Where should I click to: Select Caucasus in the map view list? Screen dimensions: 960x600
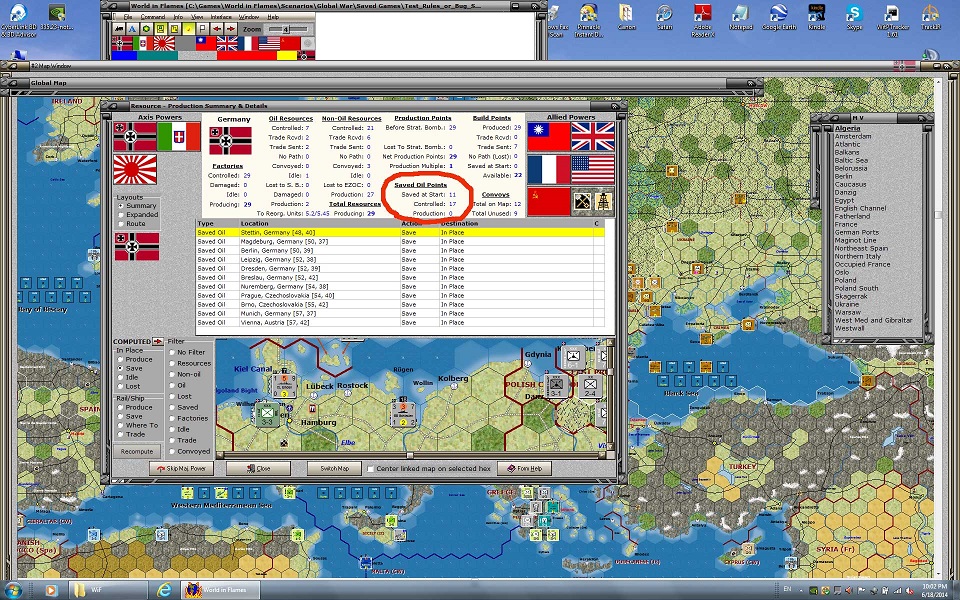[850, 184]
